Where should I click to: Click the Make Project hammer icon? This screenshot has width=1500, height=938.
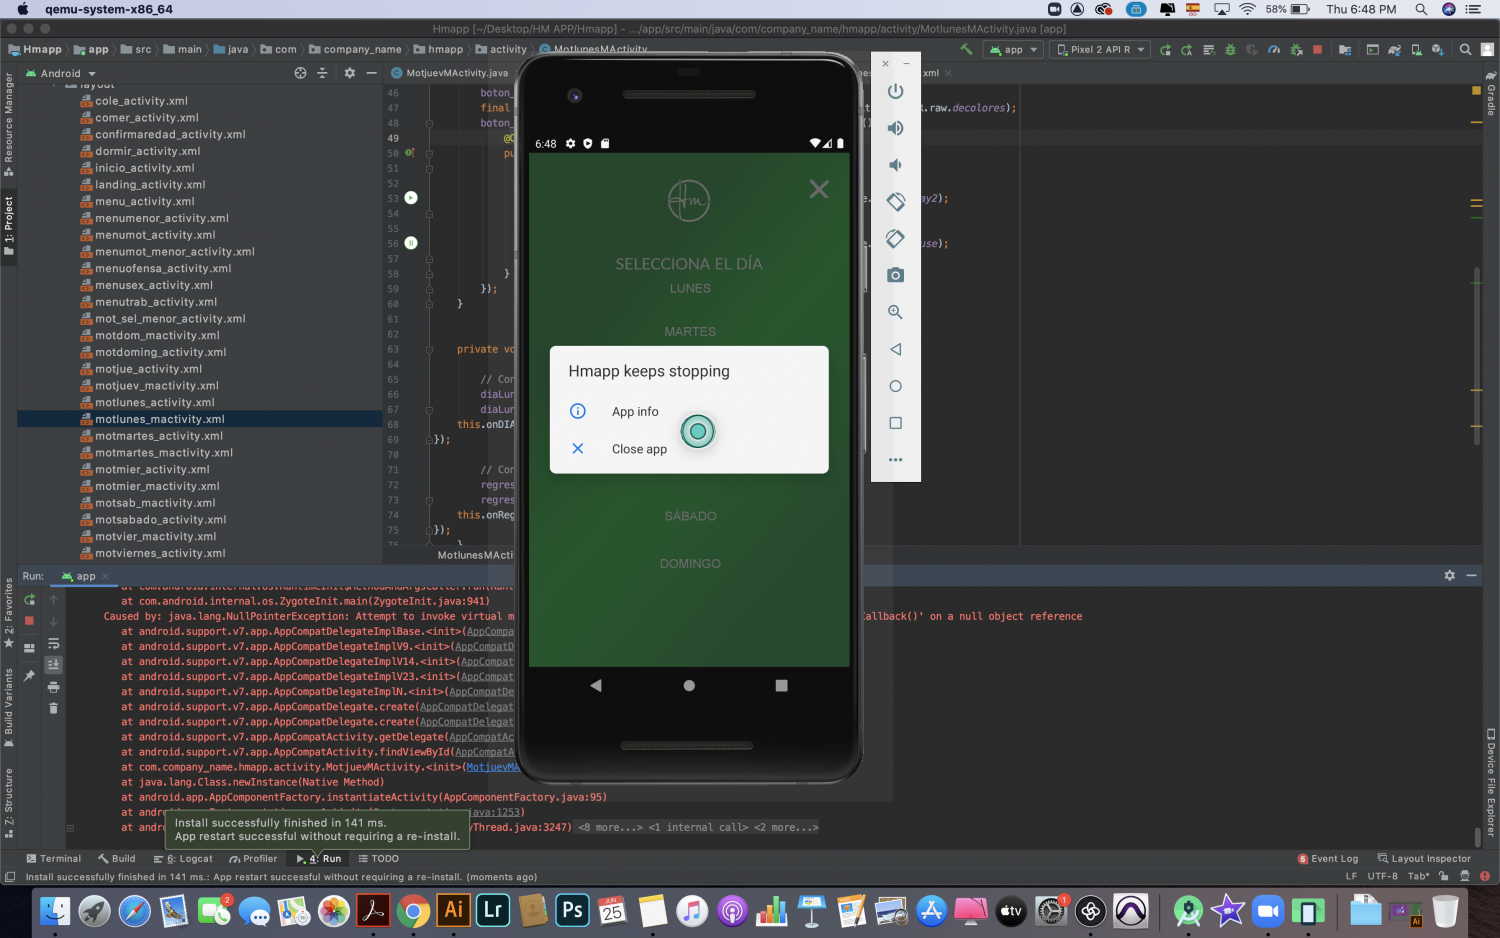(x=966, y=49)
